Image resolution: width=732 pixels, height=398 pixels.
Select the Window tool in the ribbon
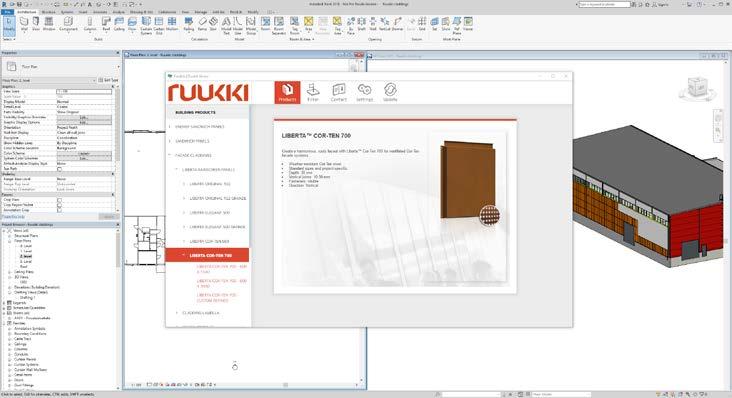[x=49, y=24]
